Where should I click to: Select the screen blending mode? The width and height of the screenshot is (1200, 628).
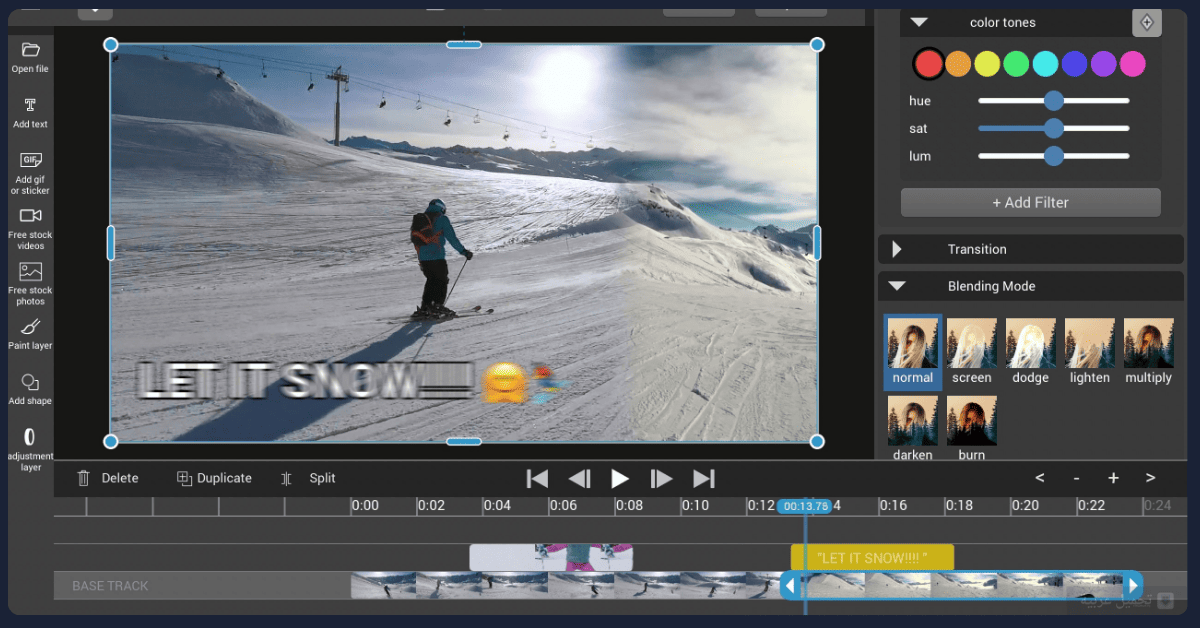[972, 352]
